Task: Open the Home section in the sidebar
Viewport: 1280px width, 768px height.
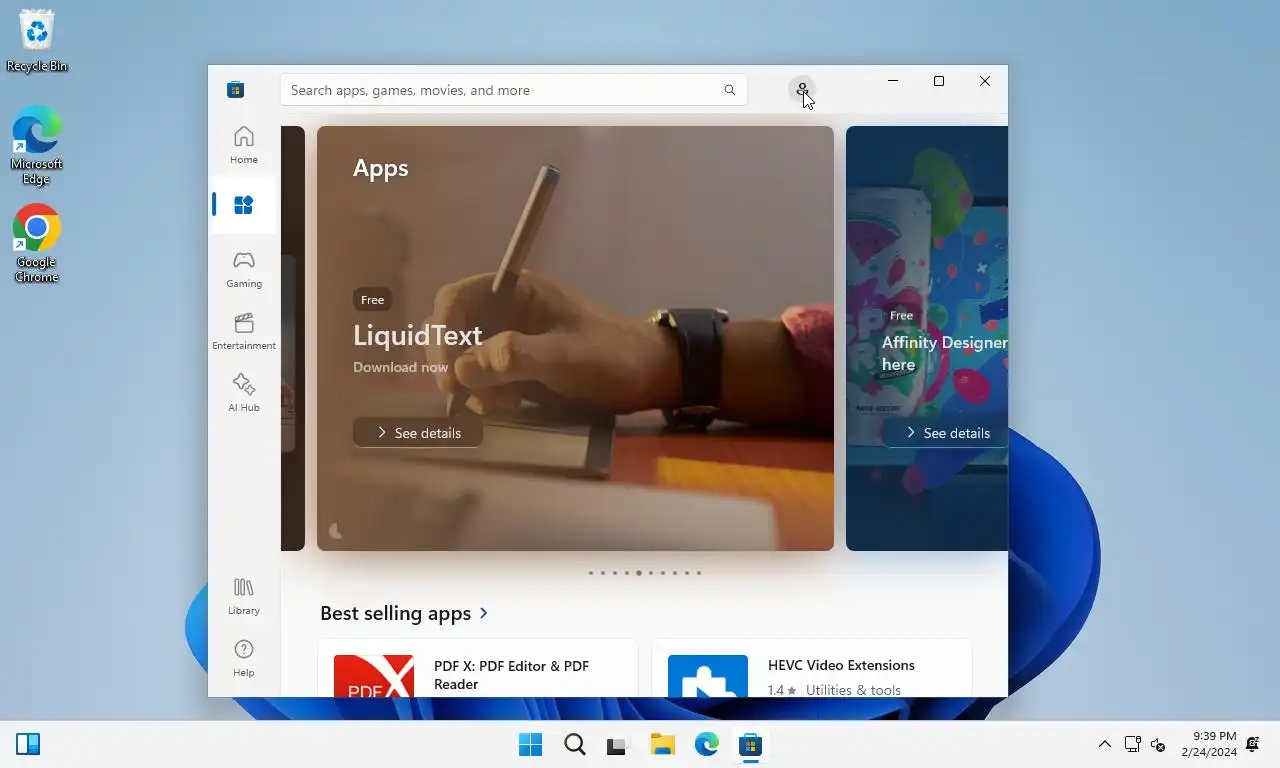Action: 244,145
